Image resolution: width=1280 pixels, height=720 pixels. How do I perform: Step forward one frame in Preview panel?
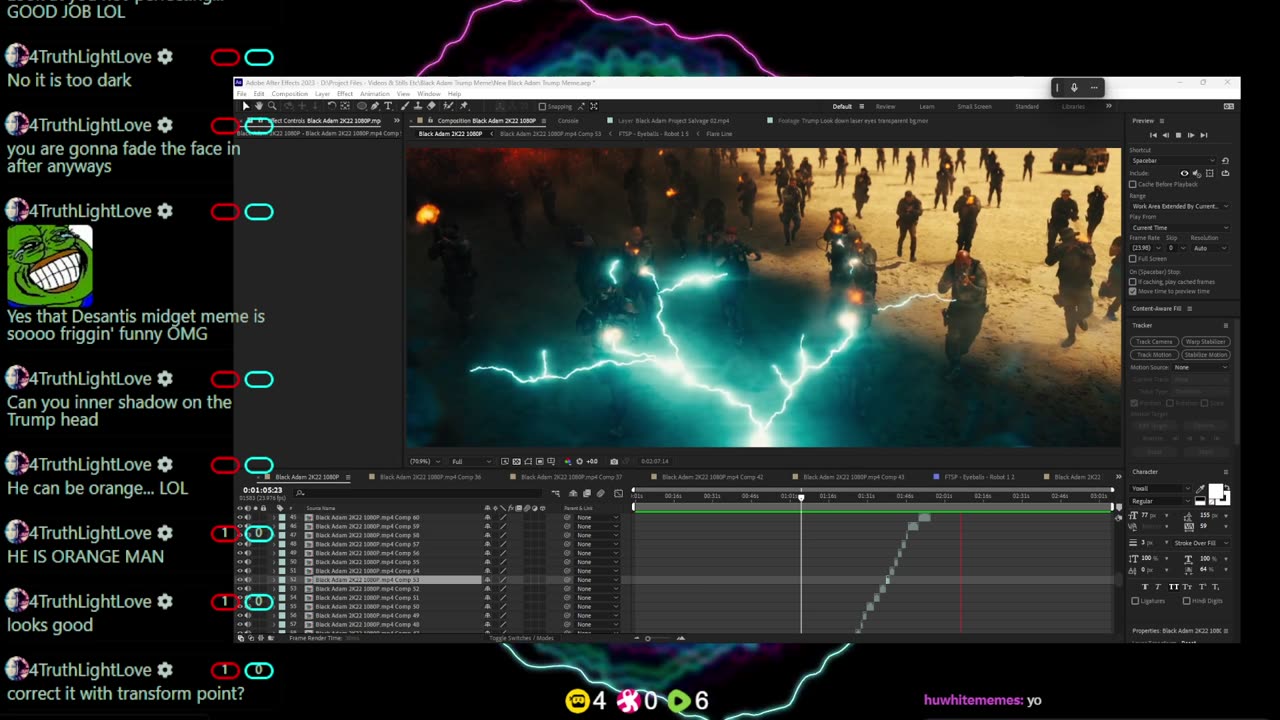click(1191, 135)
